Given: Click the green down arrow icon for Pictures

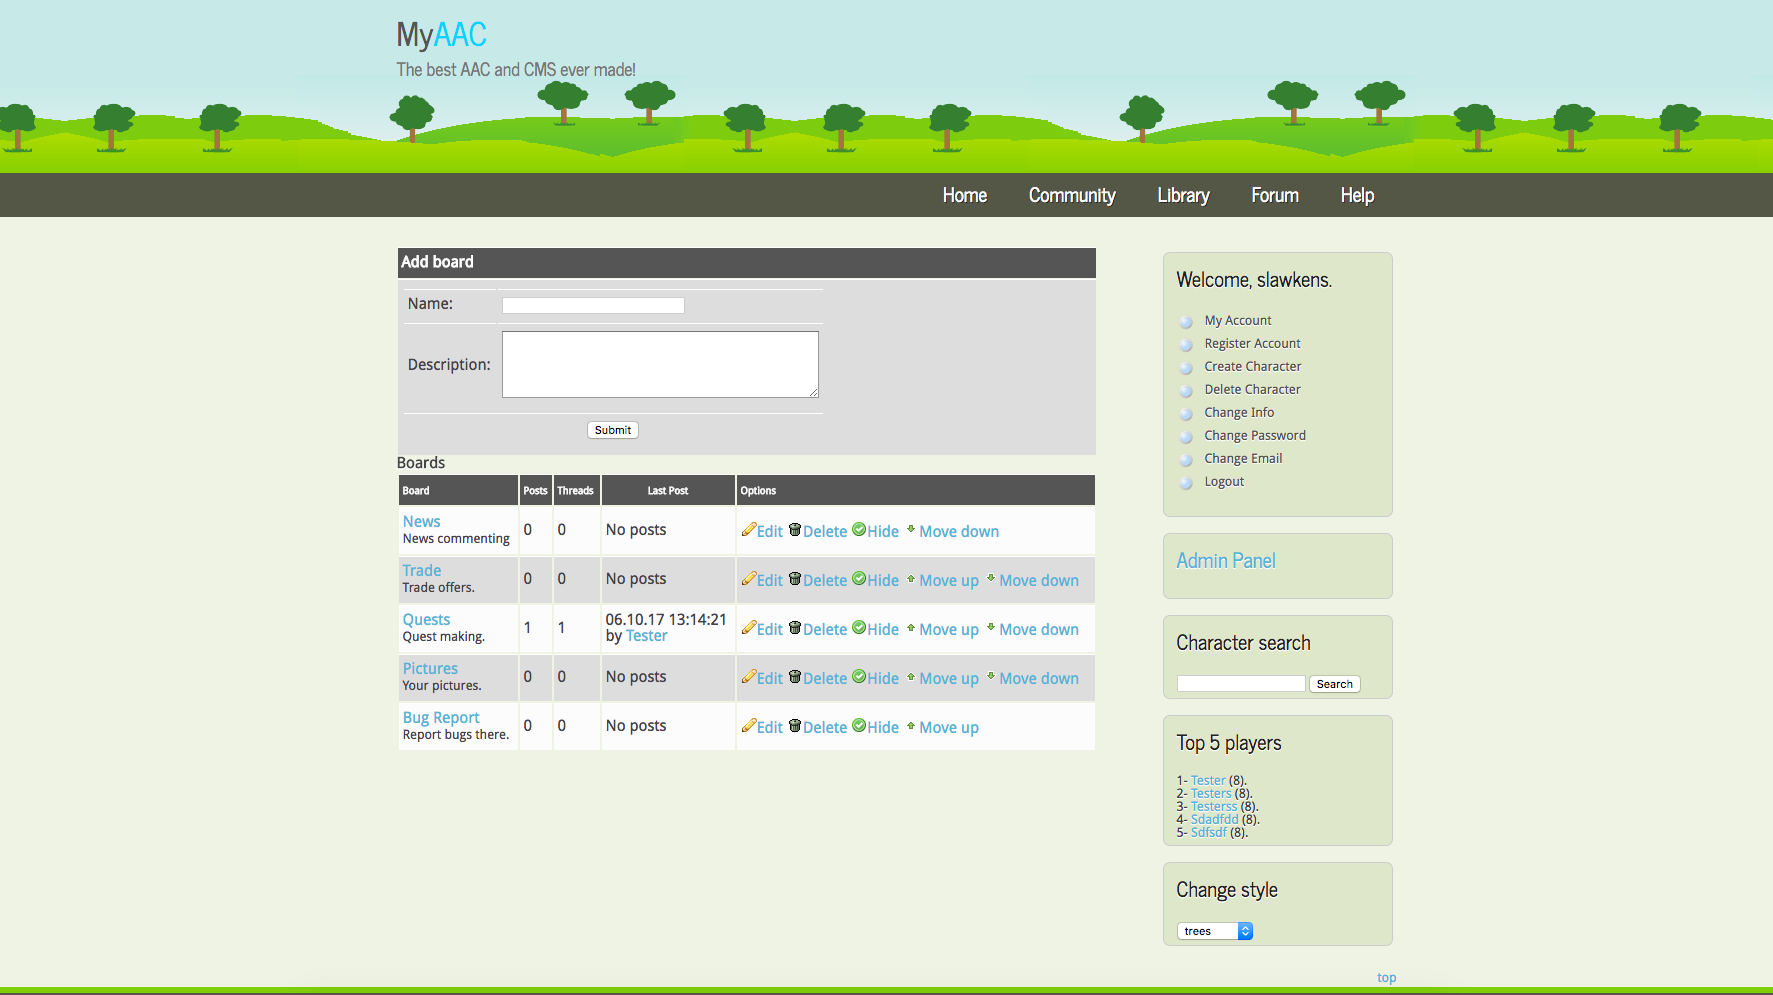Looking at the screenshot, I should [x=990, y=678].
